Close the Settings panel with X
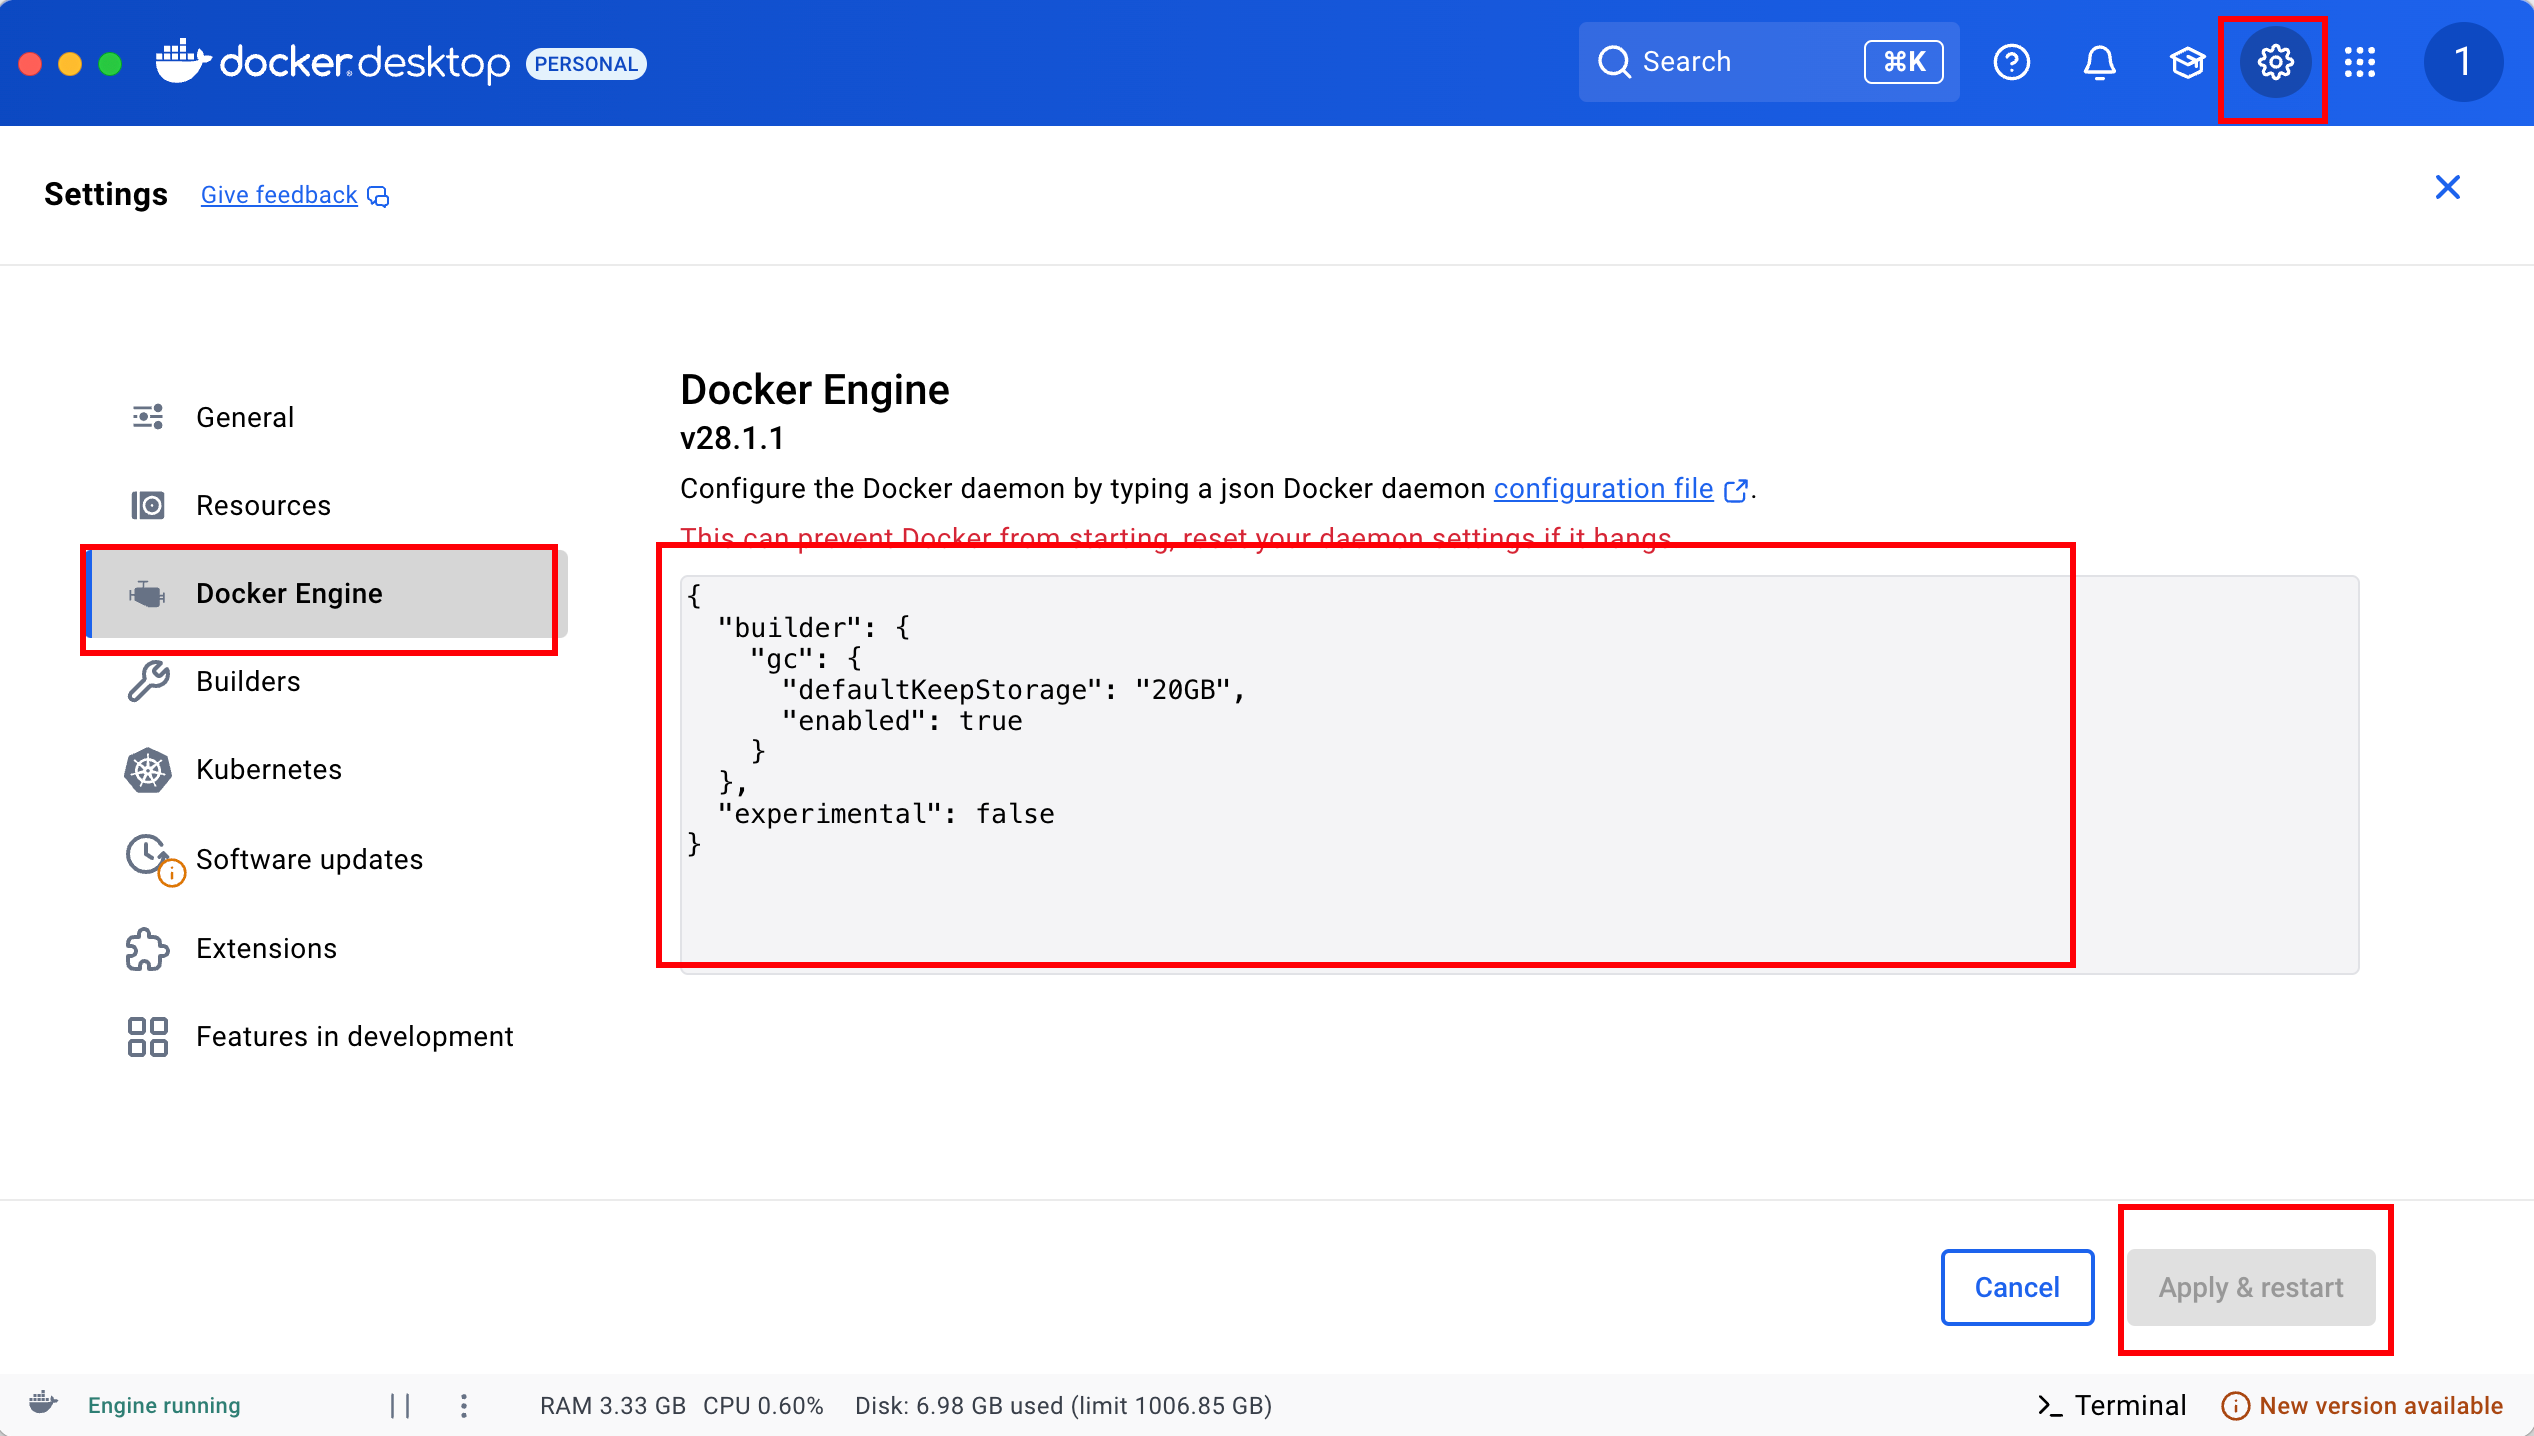Screen dimensions: 2534x1436 (2447, 187)
